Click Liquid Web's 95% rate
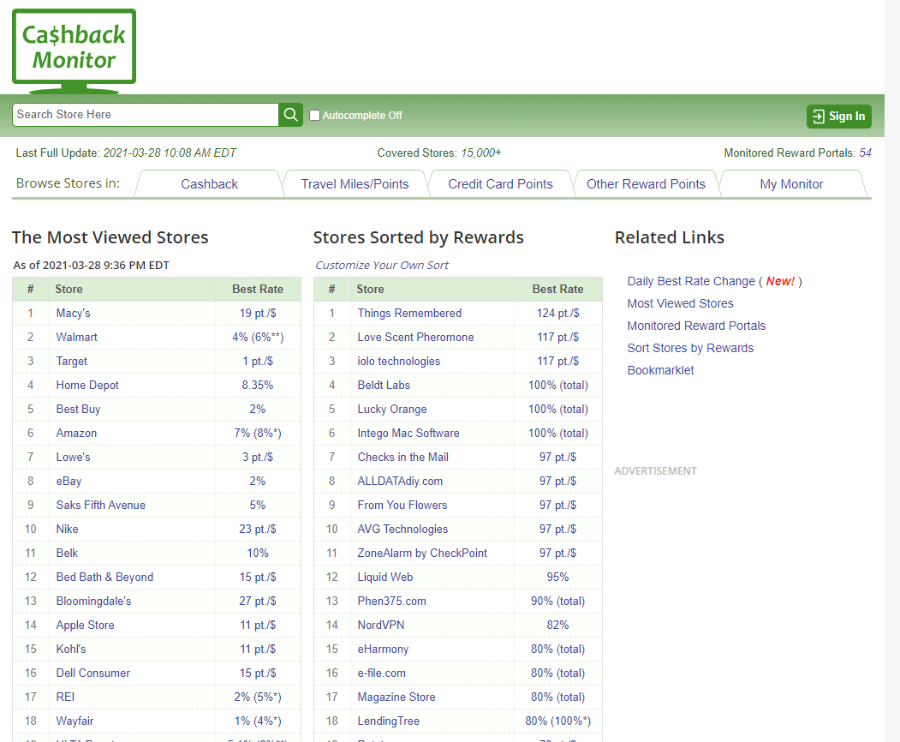900x742 pixels. pyautogui.click(x=557, y=577)
